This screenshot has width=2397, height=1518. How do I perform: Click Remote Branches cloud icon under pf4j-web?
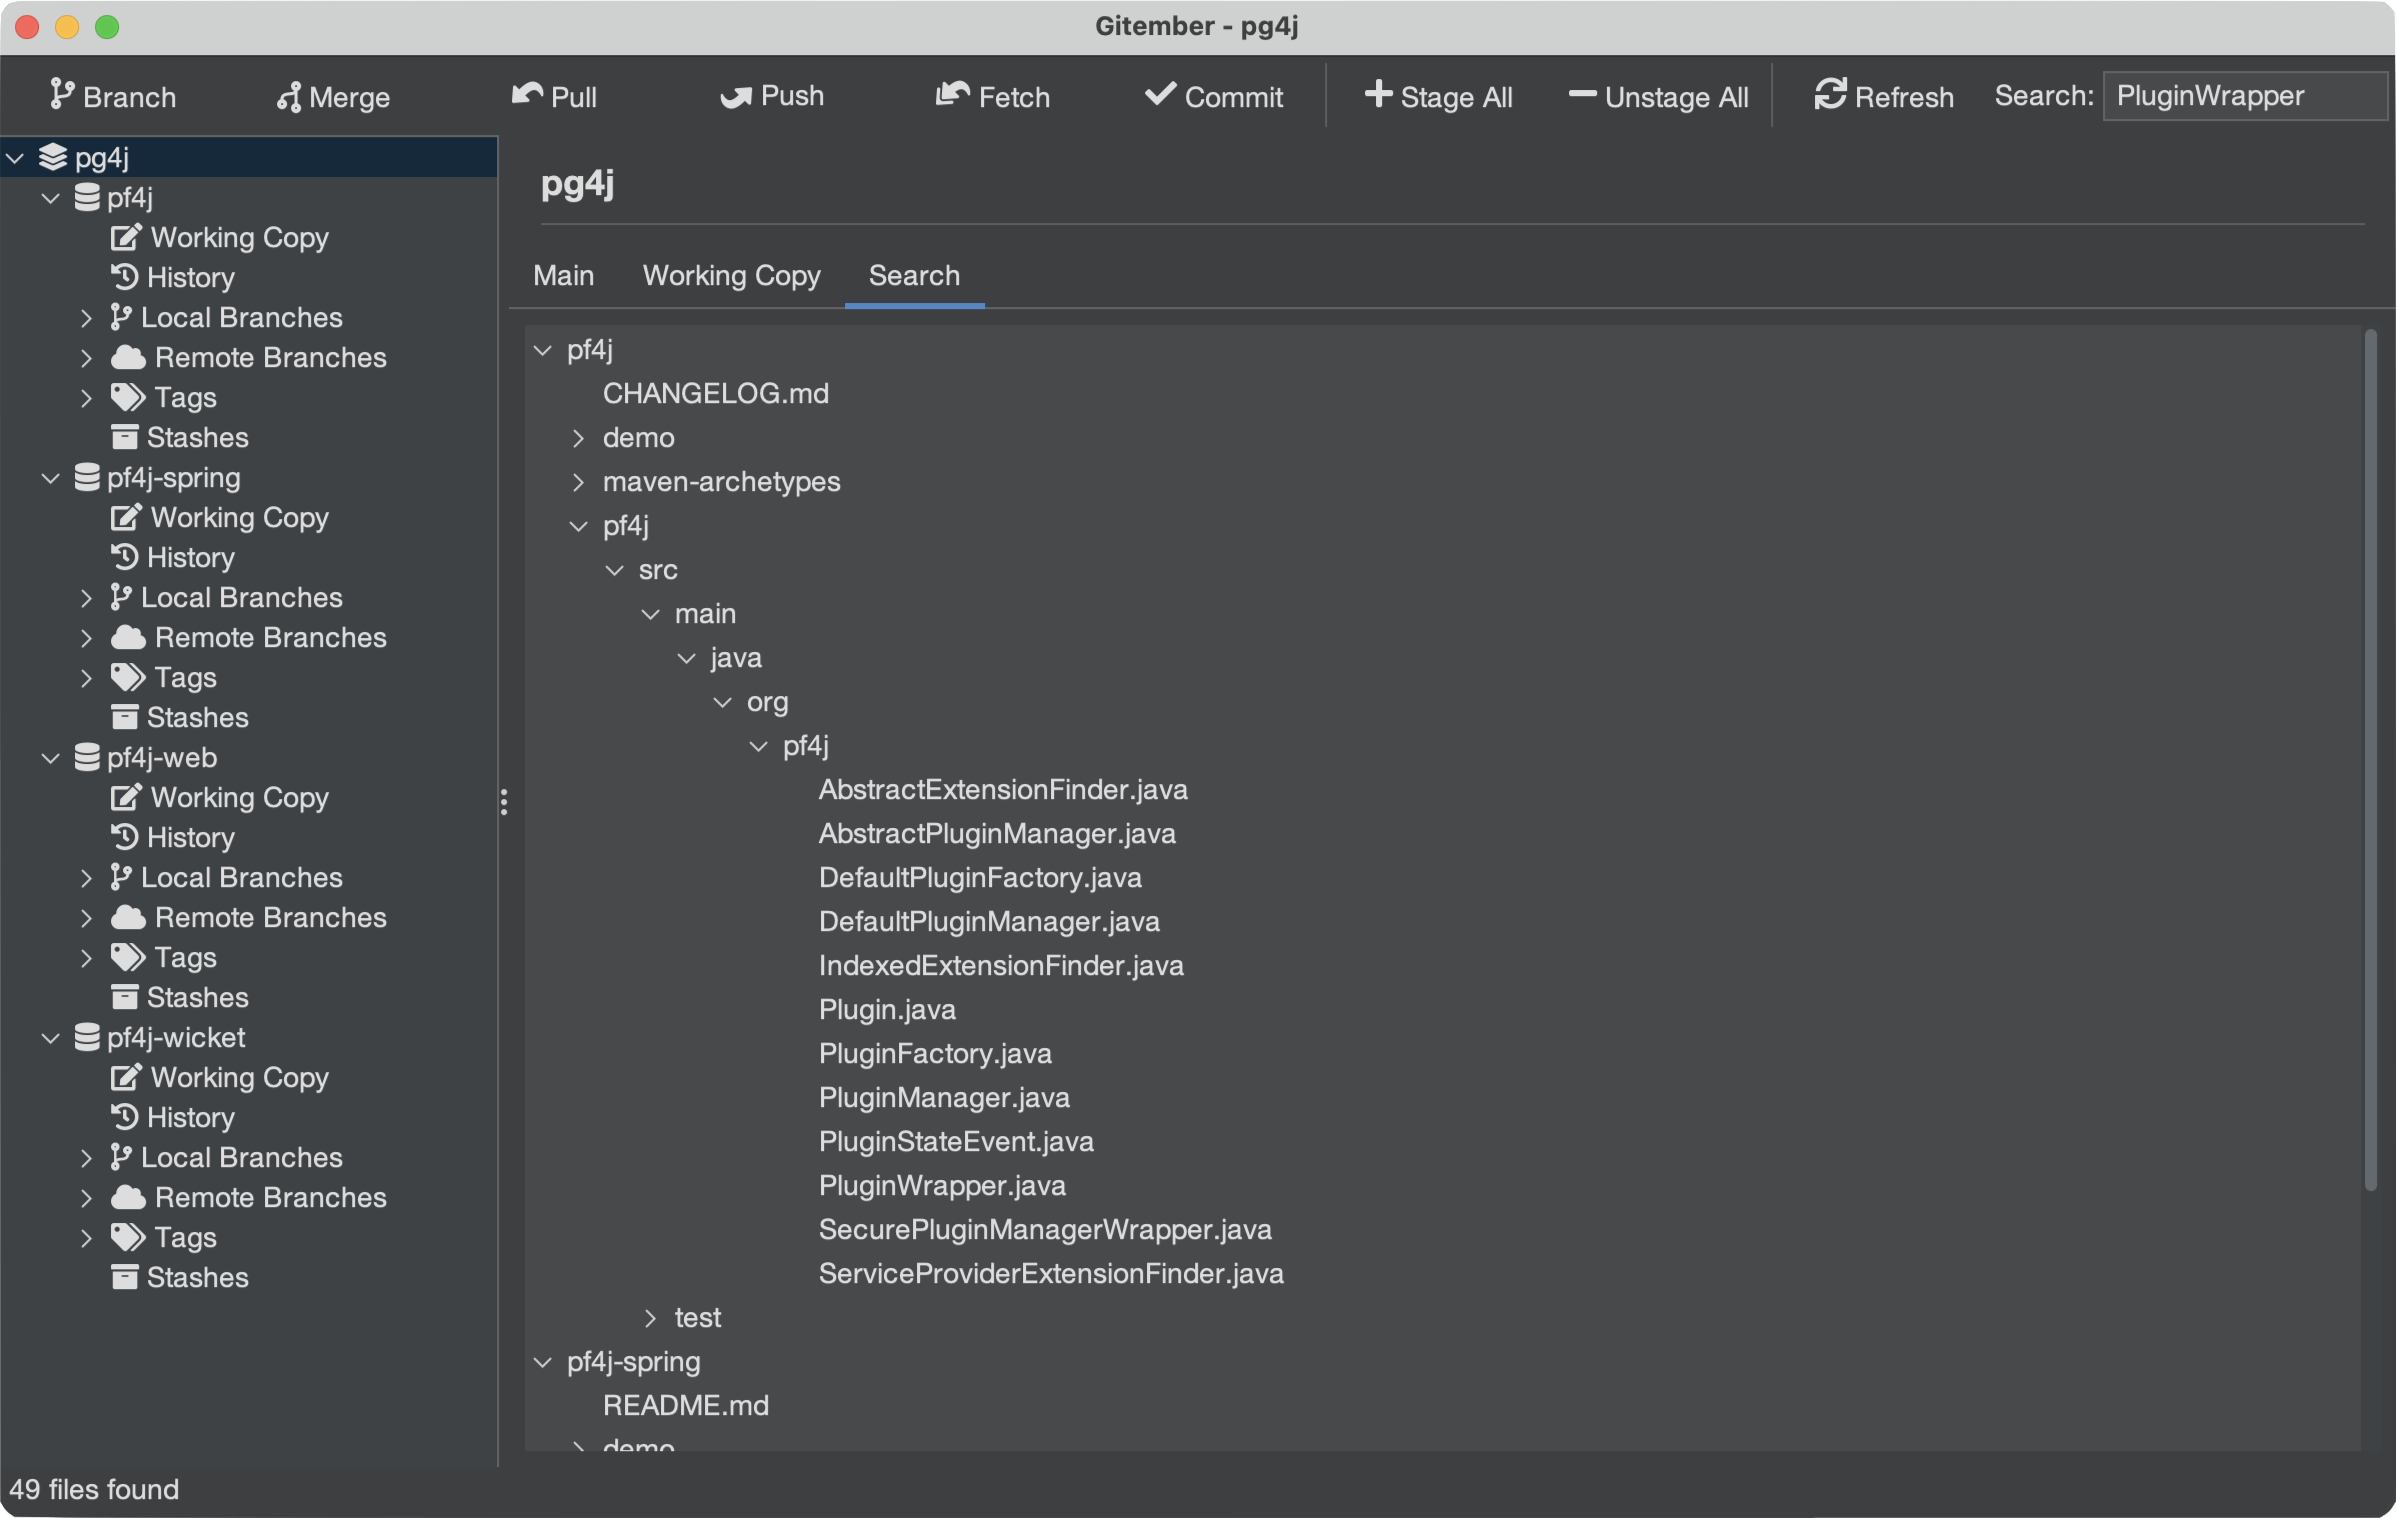click(128, 917)
